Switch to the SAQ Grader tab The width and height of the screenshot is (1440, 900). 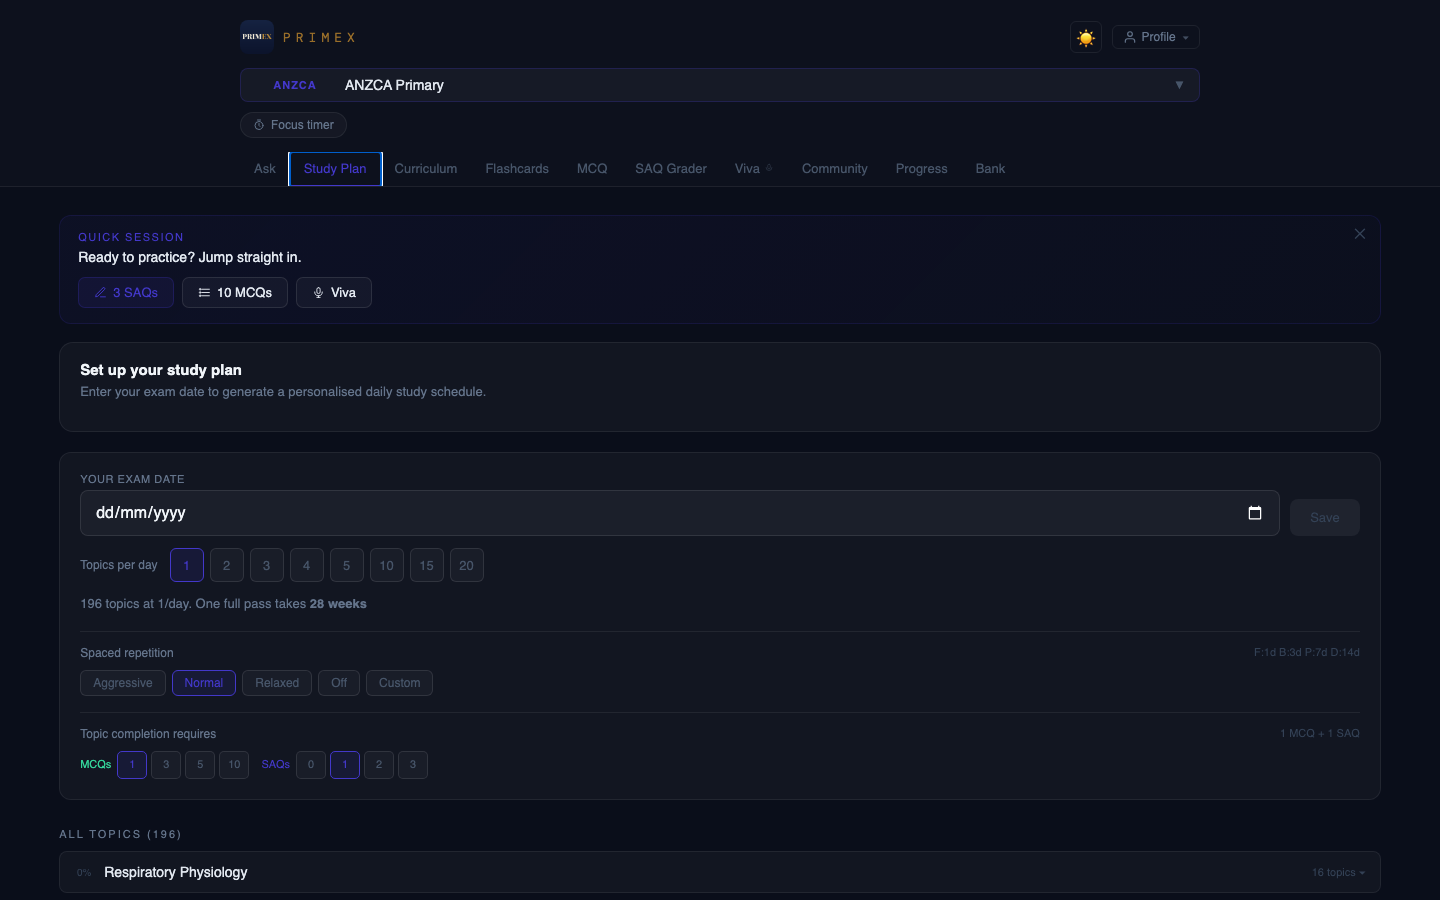click(x=671, y=169)
